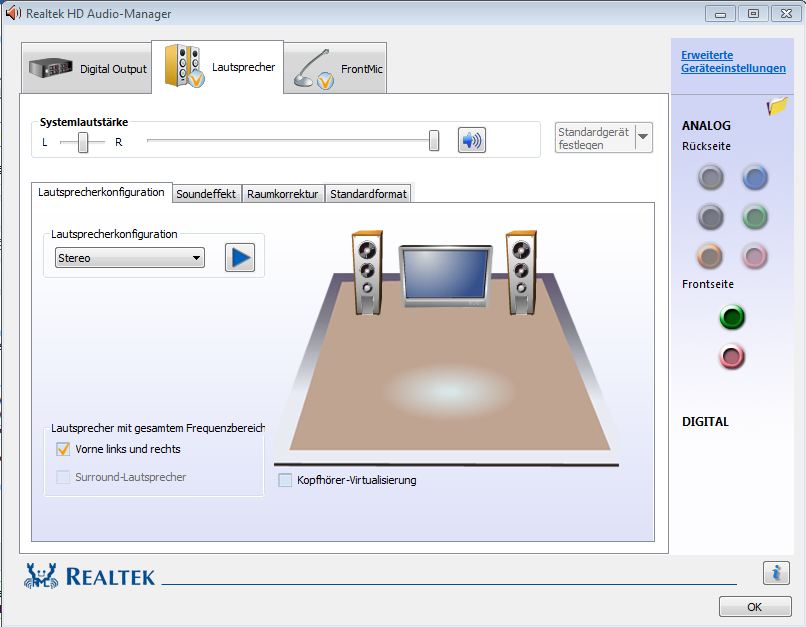Select the blue rear panel jack

pos(755,177)
